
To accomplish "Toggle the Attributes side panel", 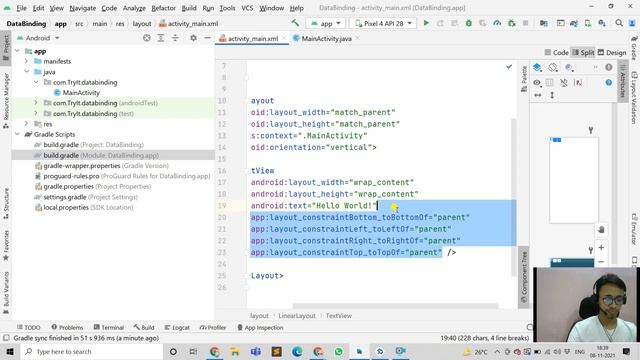I will point(622,82).
